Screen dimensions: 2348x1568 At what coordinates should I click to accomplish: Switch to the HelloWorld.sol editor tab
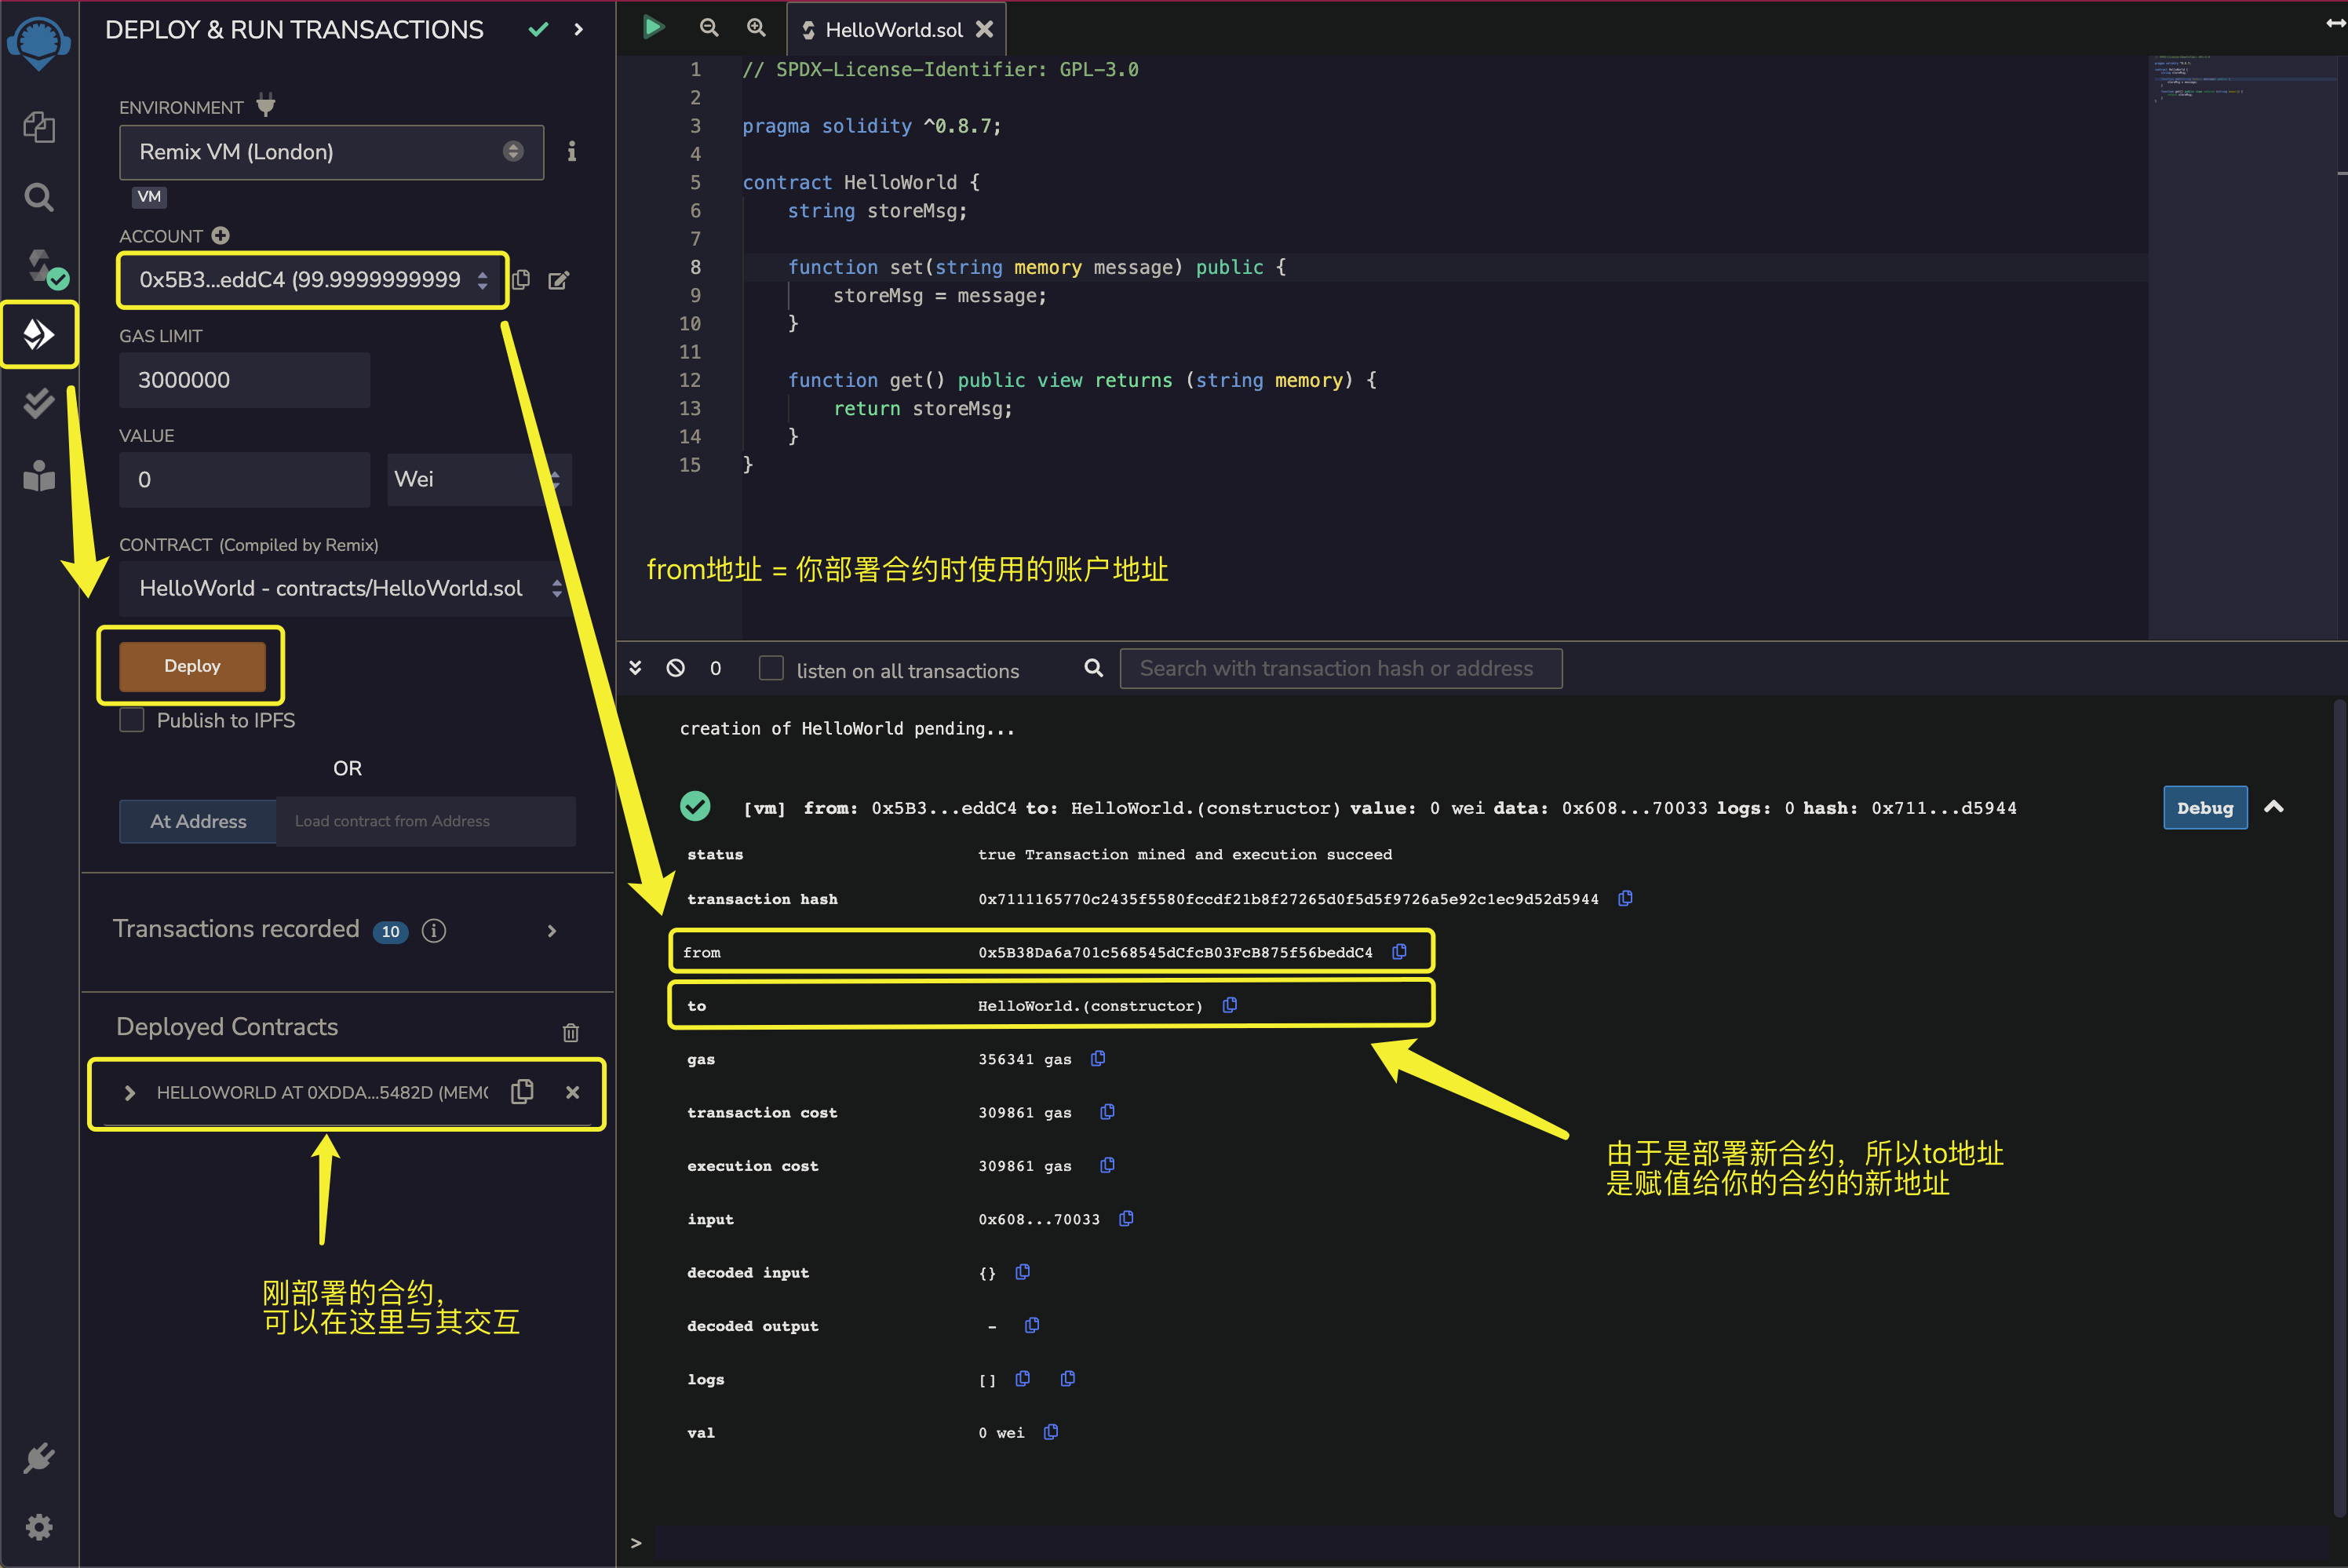click(x=893, y=30)
